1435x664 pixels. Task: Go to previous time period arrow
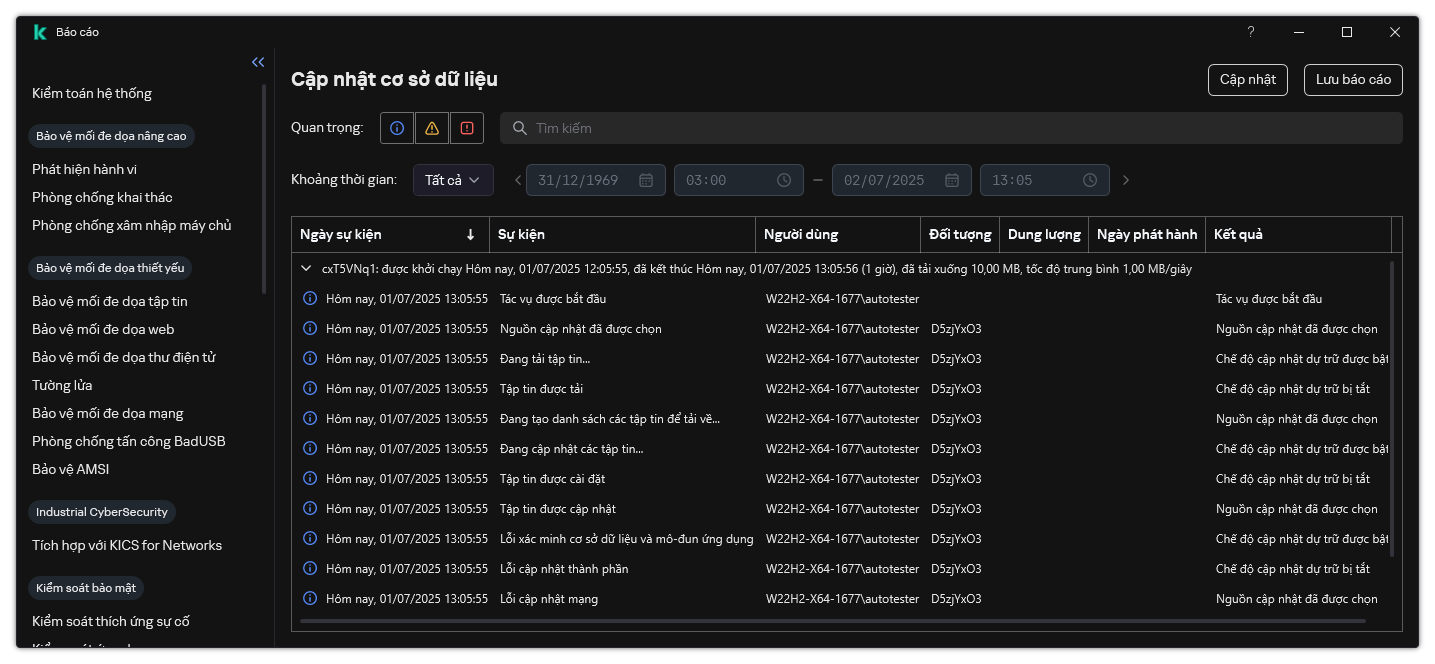[x=517, y=180]
